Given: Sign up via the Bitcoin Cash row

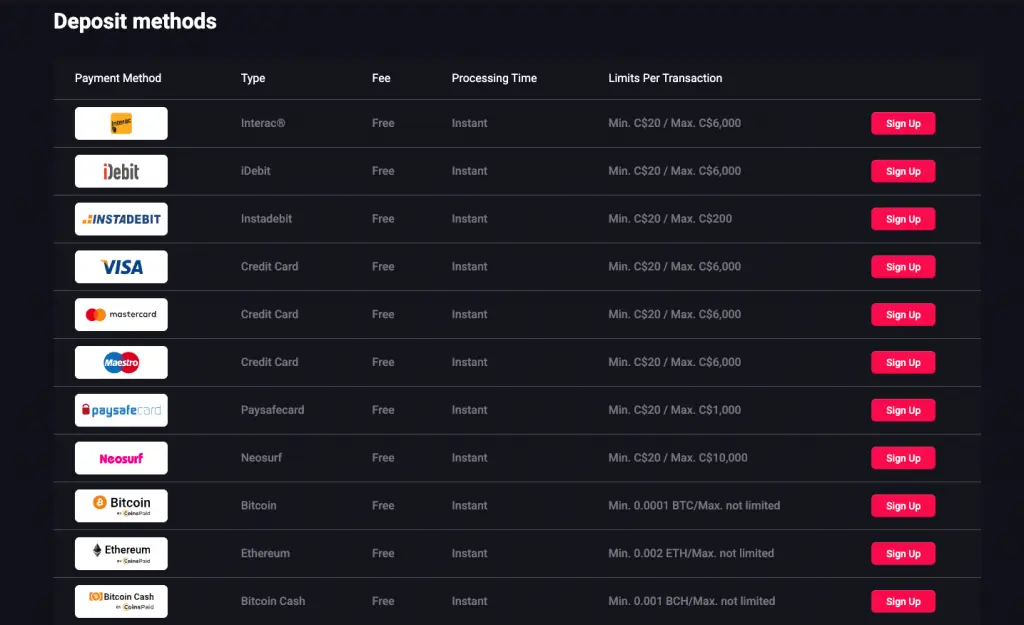Looking at the screenshot, I should point(902,601).
